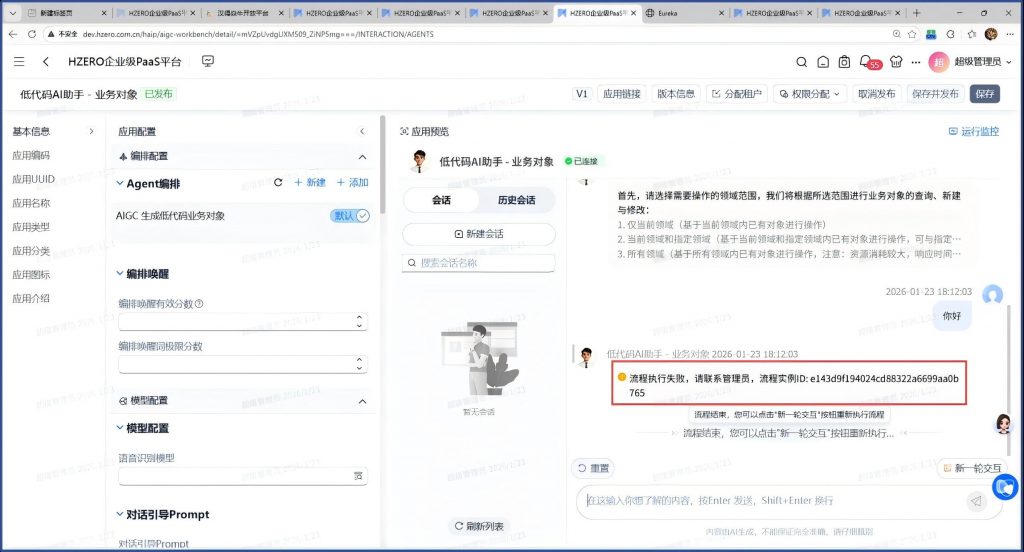1024x552 pixels.
Task: Click the send message paper-plane icon
Action: [x=975, y=502]
